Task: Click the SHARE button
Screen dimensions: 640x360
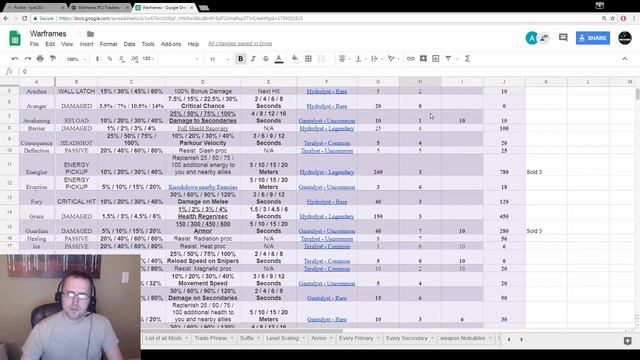Action: [593, 38]
